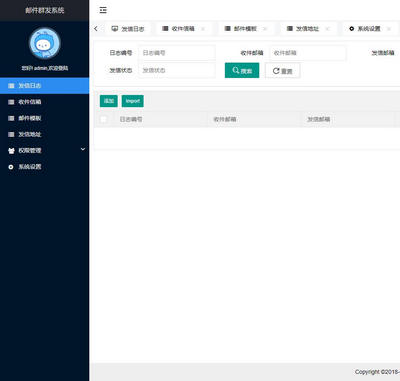Click the Copyright text in the footer
Screen dimensions: 400x381
(x=377, y=372)
